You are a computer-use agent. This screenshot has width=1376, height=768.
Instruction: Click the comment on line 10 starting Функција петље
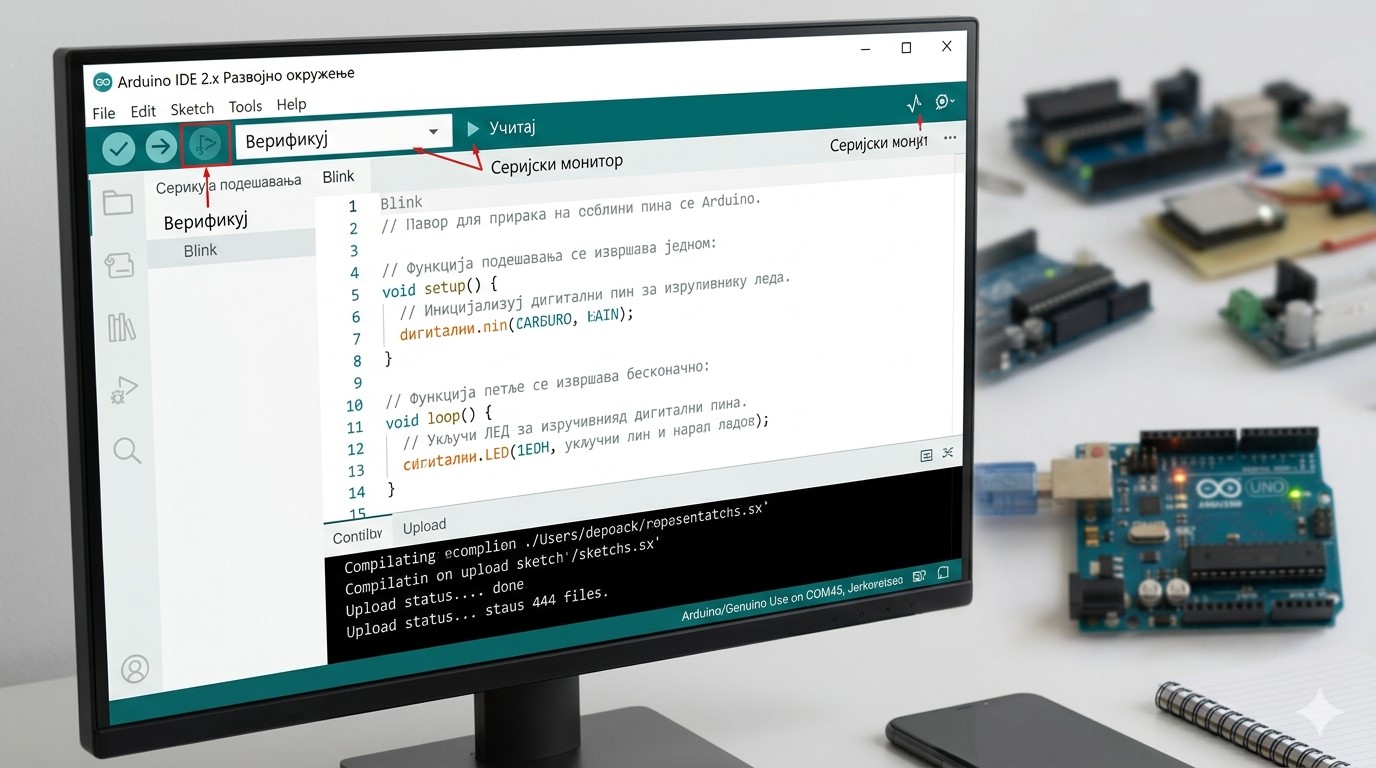click(547, 384)
